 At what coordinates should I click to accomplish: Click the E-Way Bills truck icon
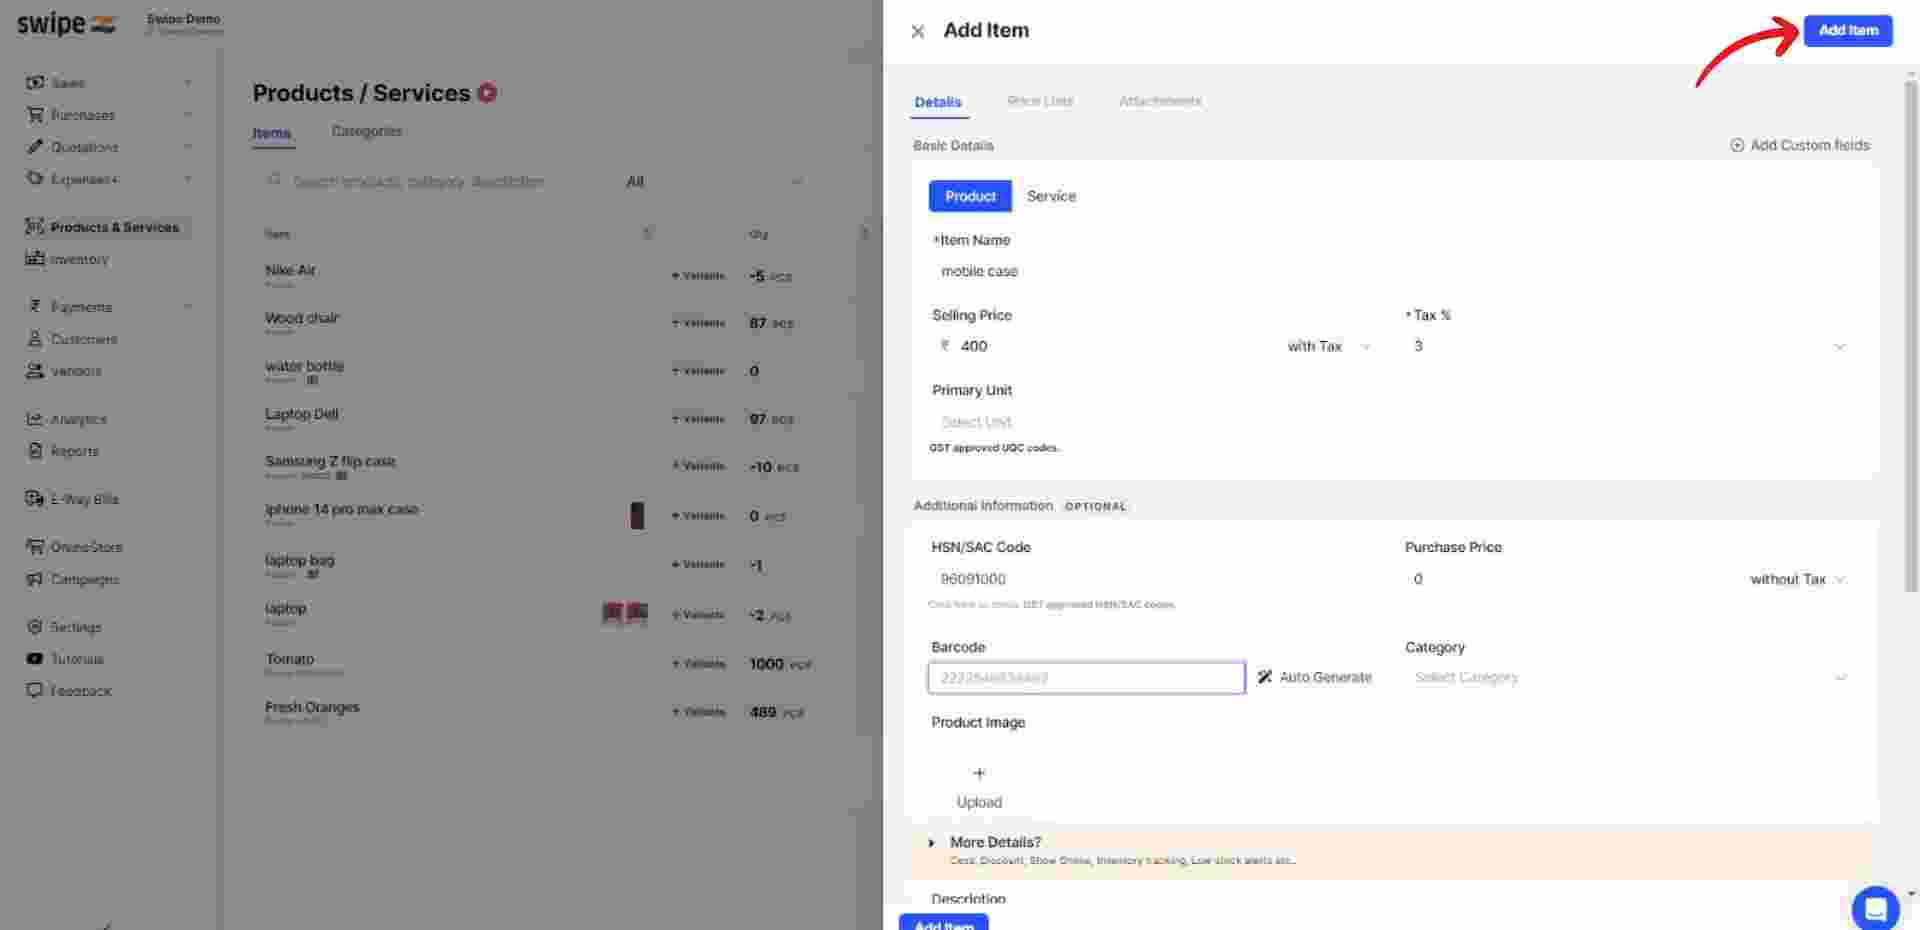(35, 499)
